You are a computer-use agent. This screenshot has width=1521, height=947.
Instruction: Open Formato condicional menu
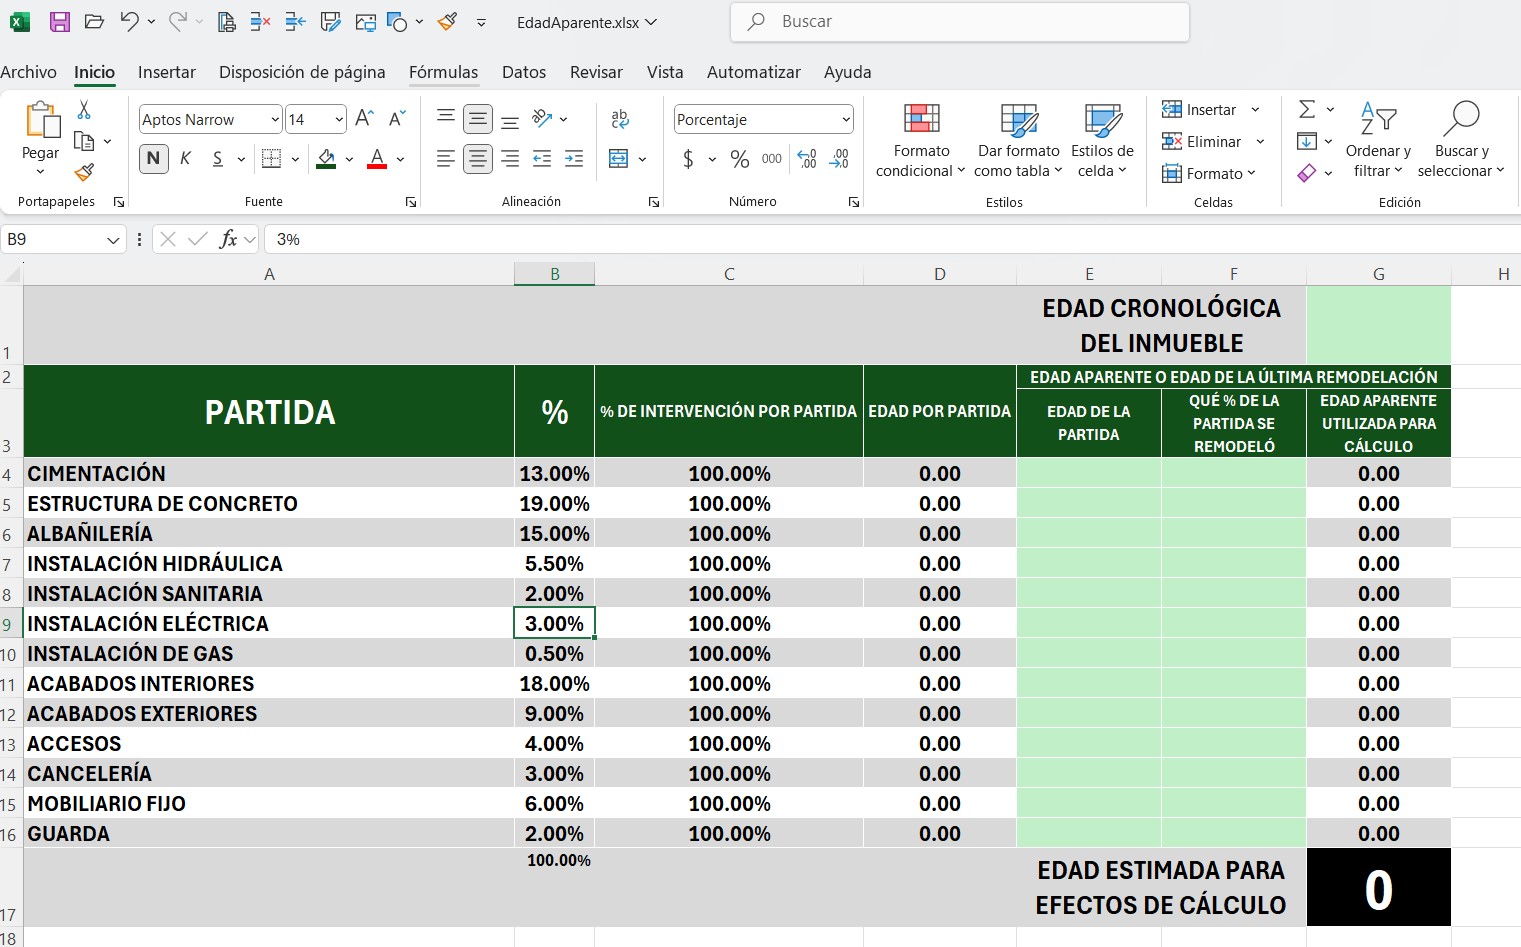pyautogui.click(x=921, y=141)
